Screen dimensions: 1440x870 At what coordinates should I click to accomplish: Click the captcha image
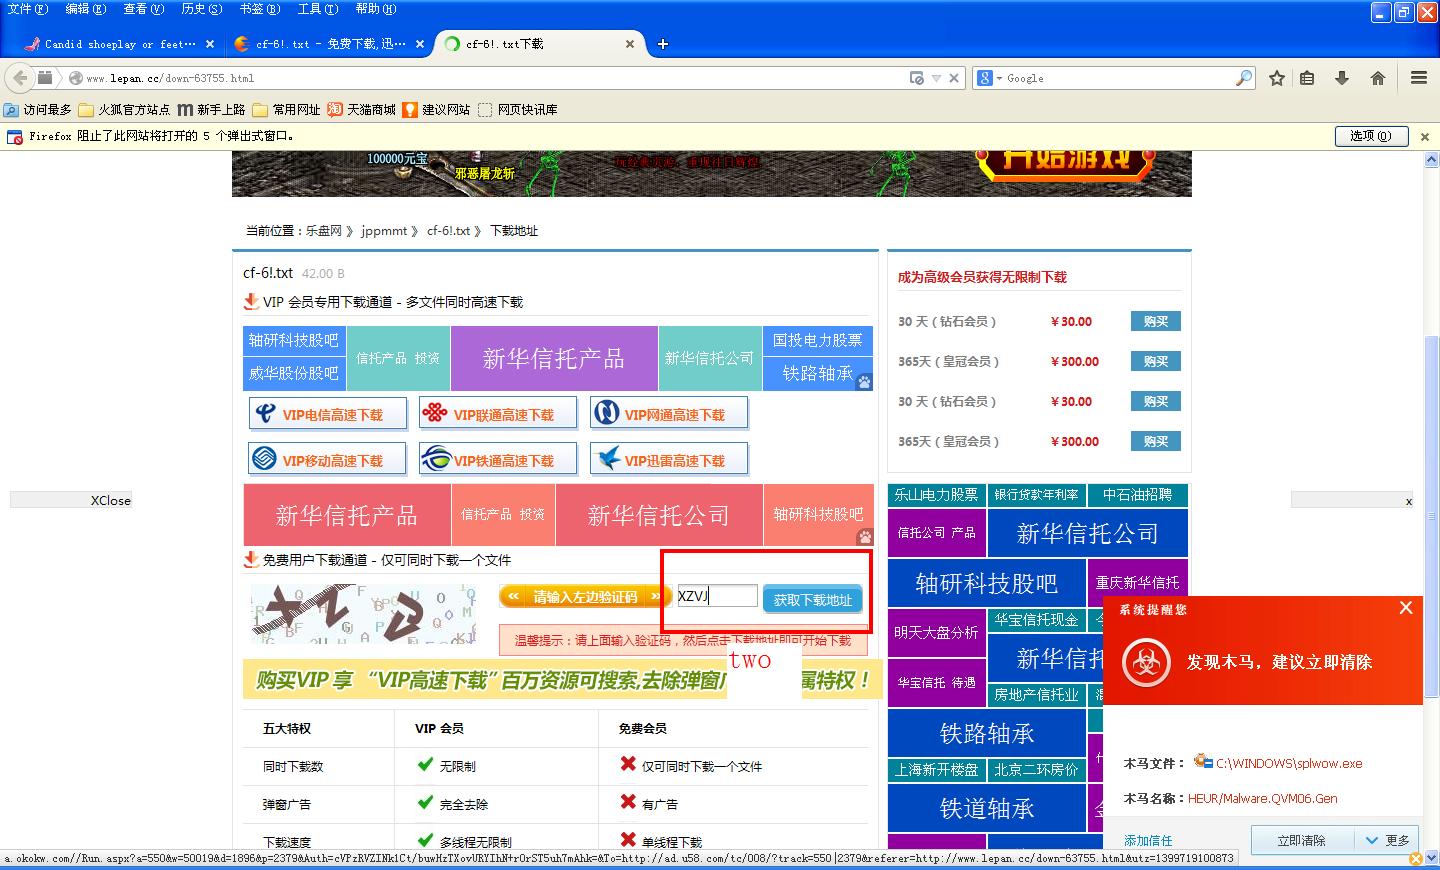point(363,613)
